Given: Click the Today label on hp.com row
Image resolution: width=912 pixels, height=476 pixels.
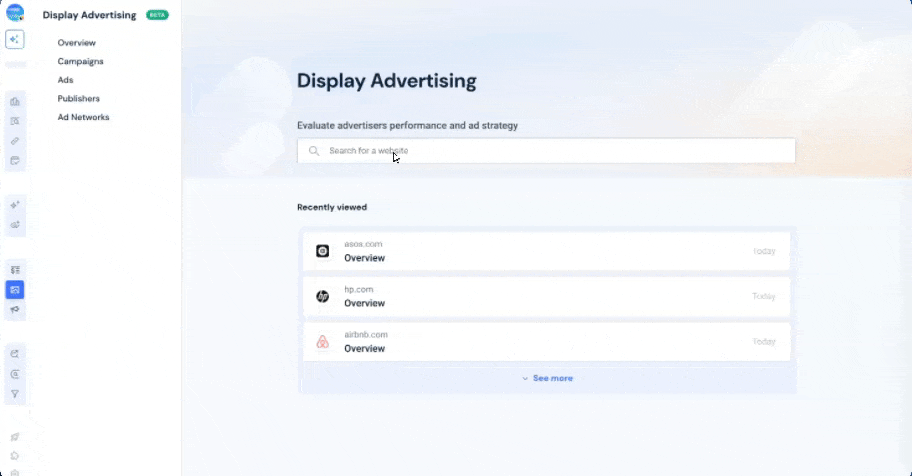Looking at the screenshot, I should [764, 296].
